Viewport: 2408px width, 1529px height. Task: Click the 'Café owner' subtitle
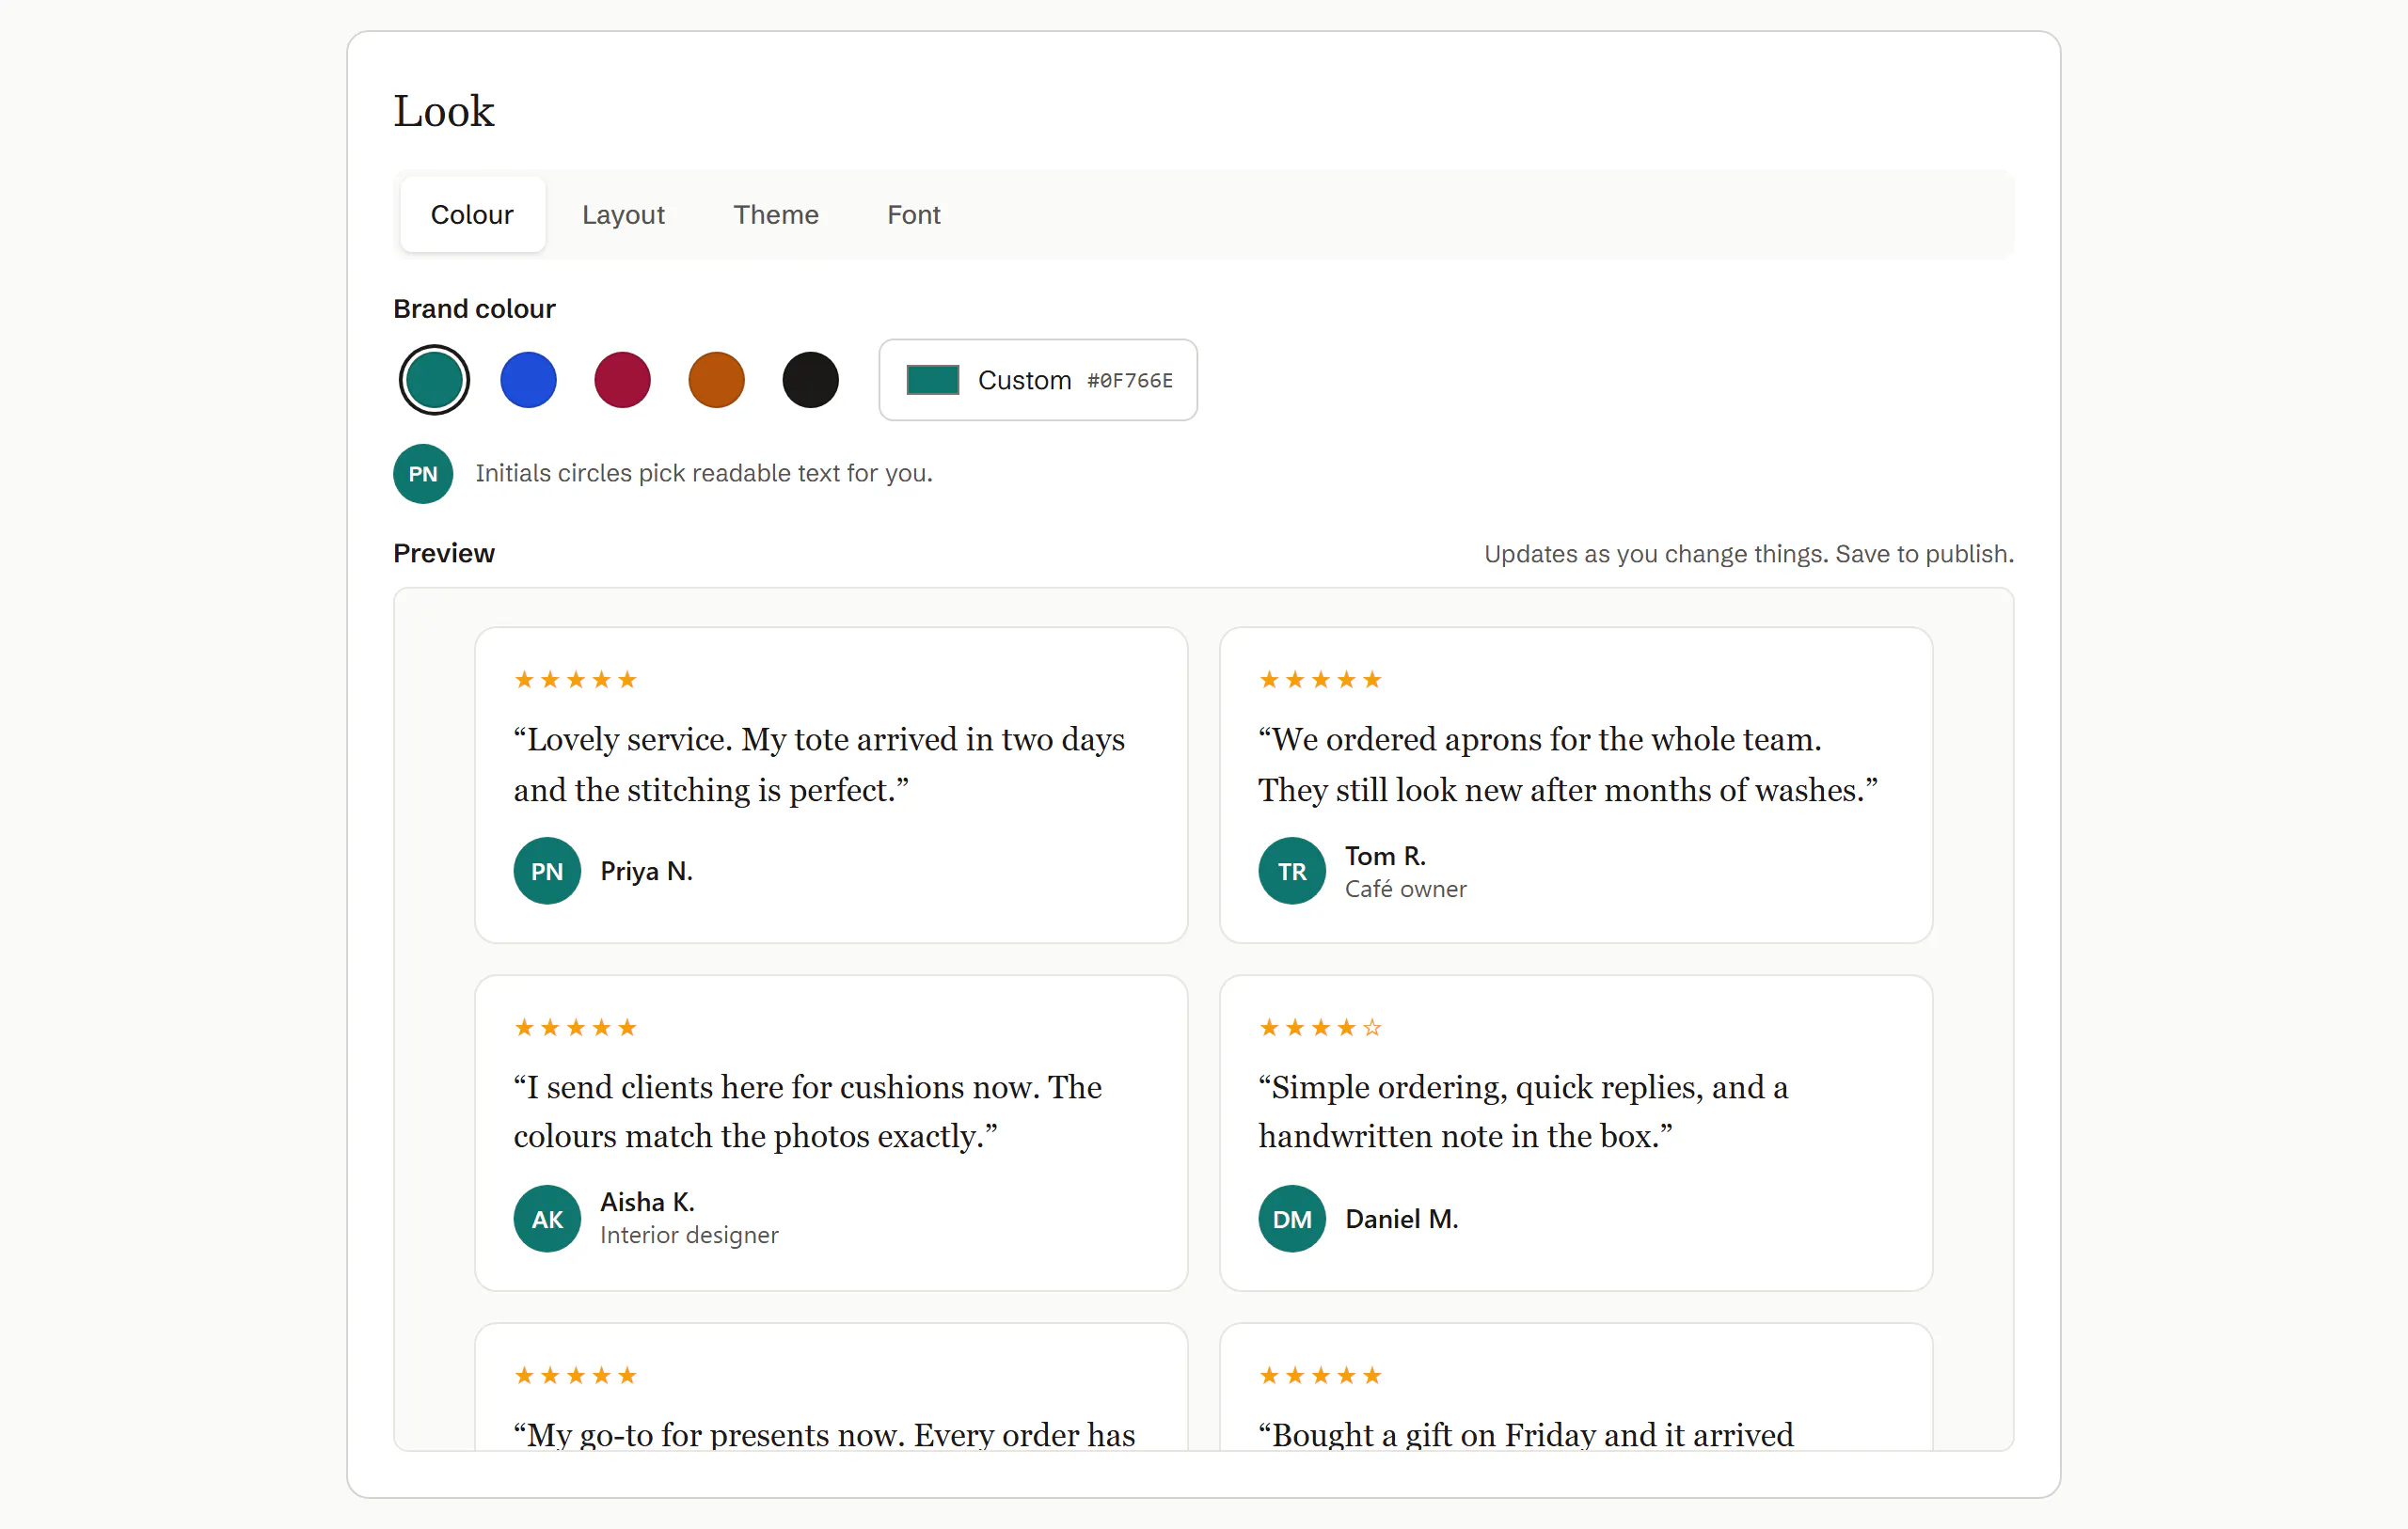pyautogui.click(x=1405, y=889)
